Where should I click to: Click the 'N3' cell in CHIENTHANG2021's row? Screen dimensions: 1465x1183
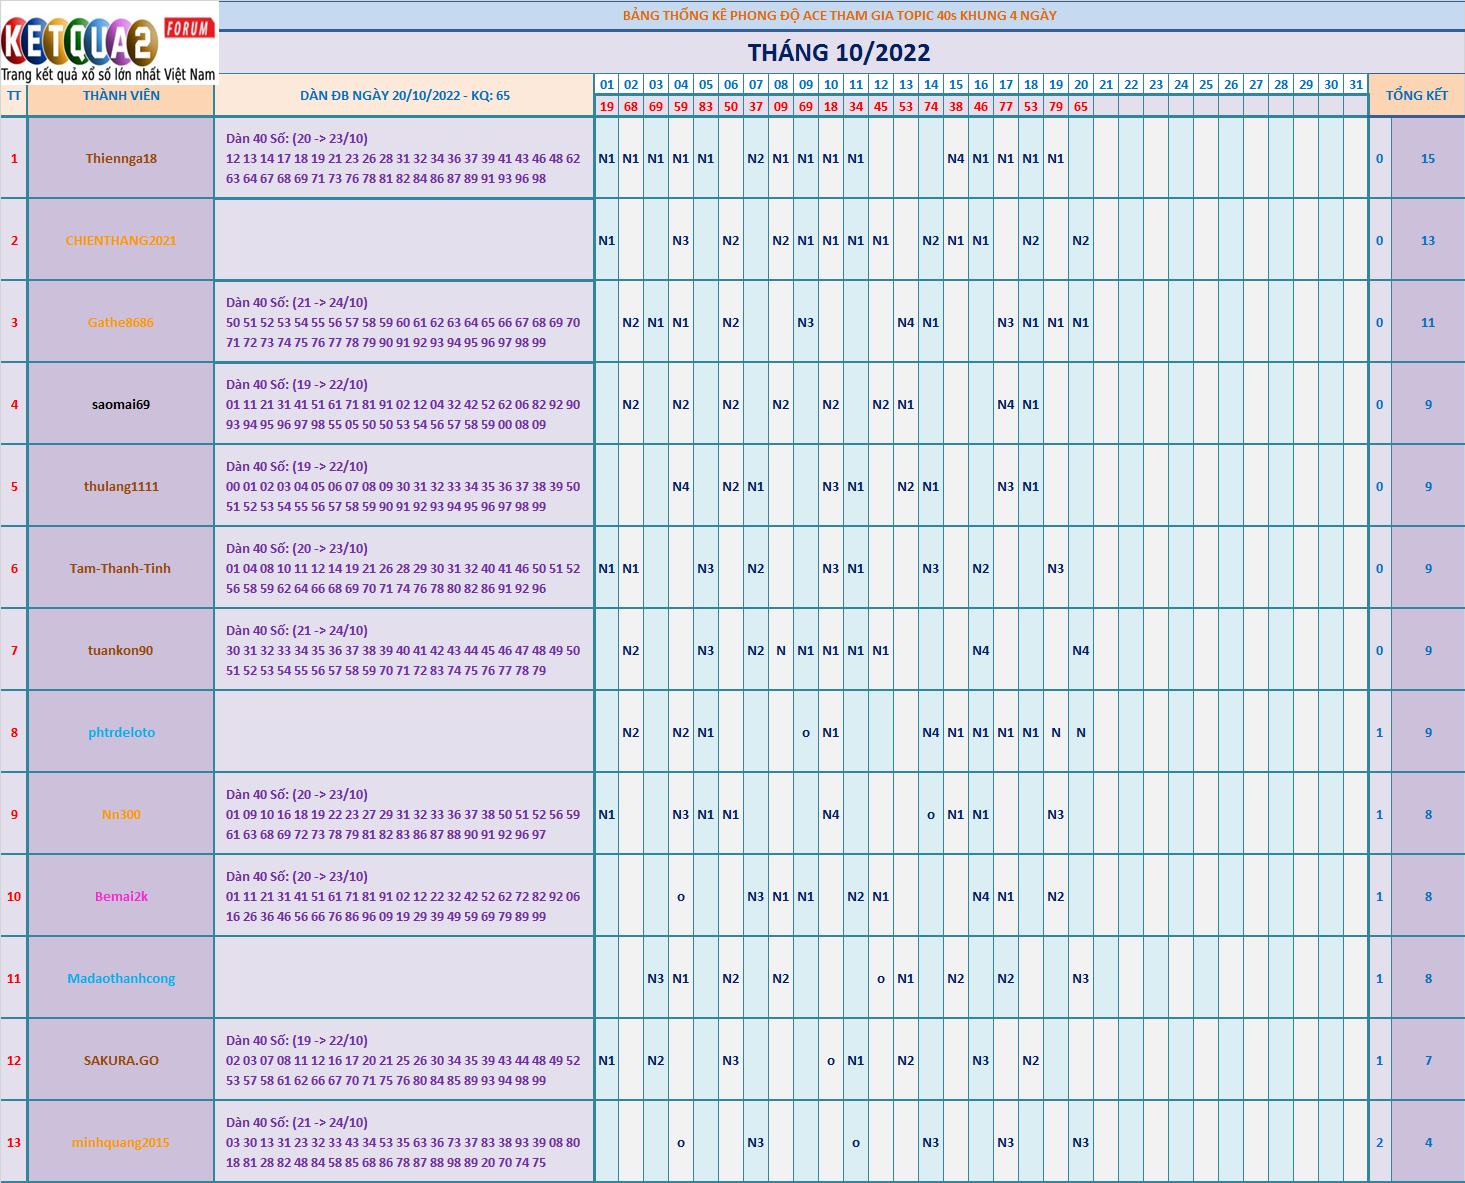pos(681,240)
